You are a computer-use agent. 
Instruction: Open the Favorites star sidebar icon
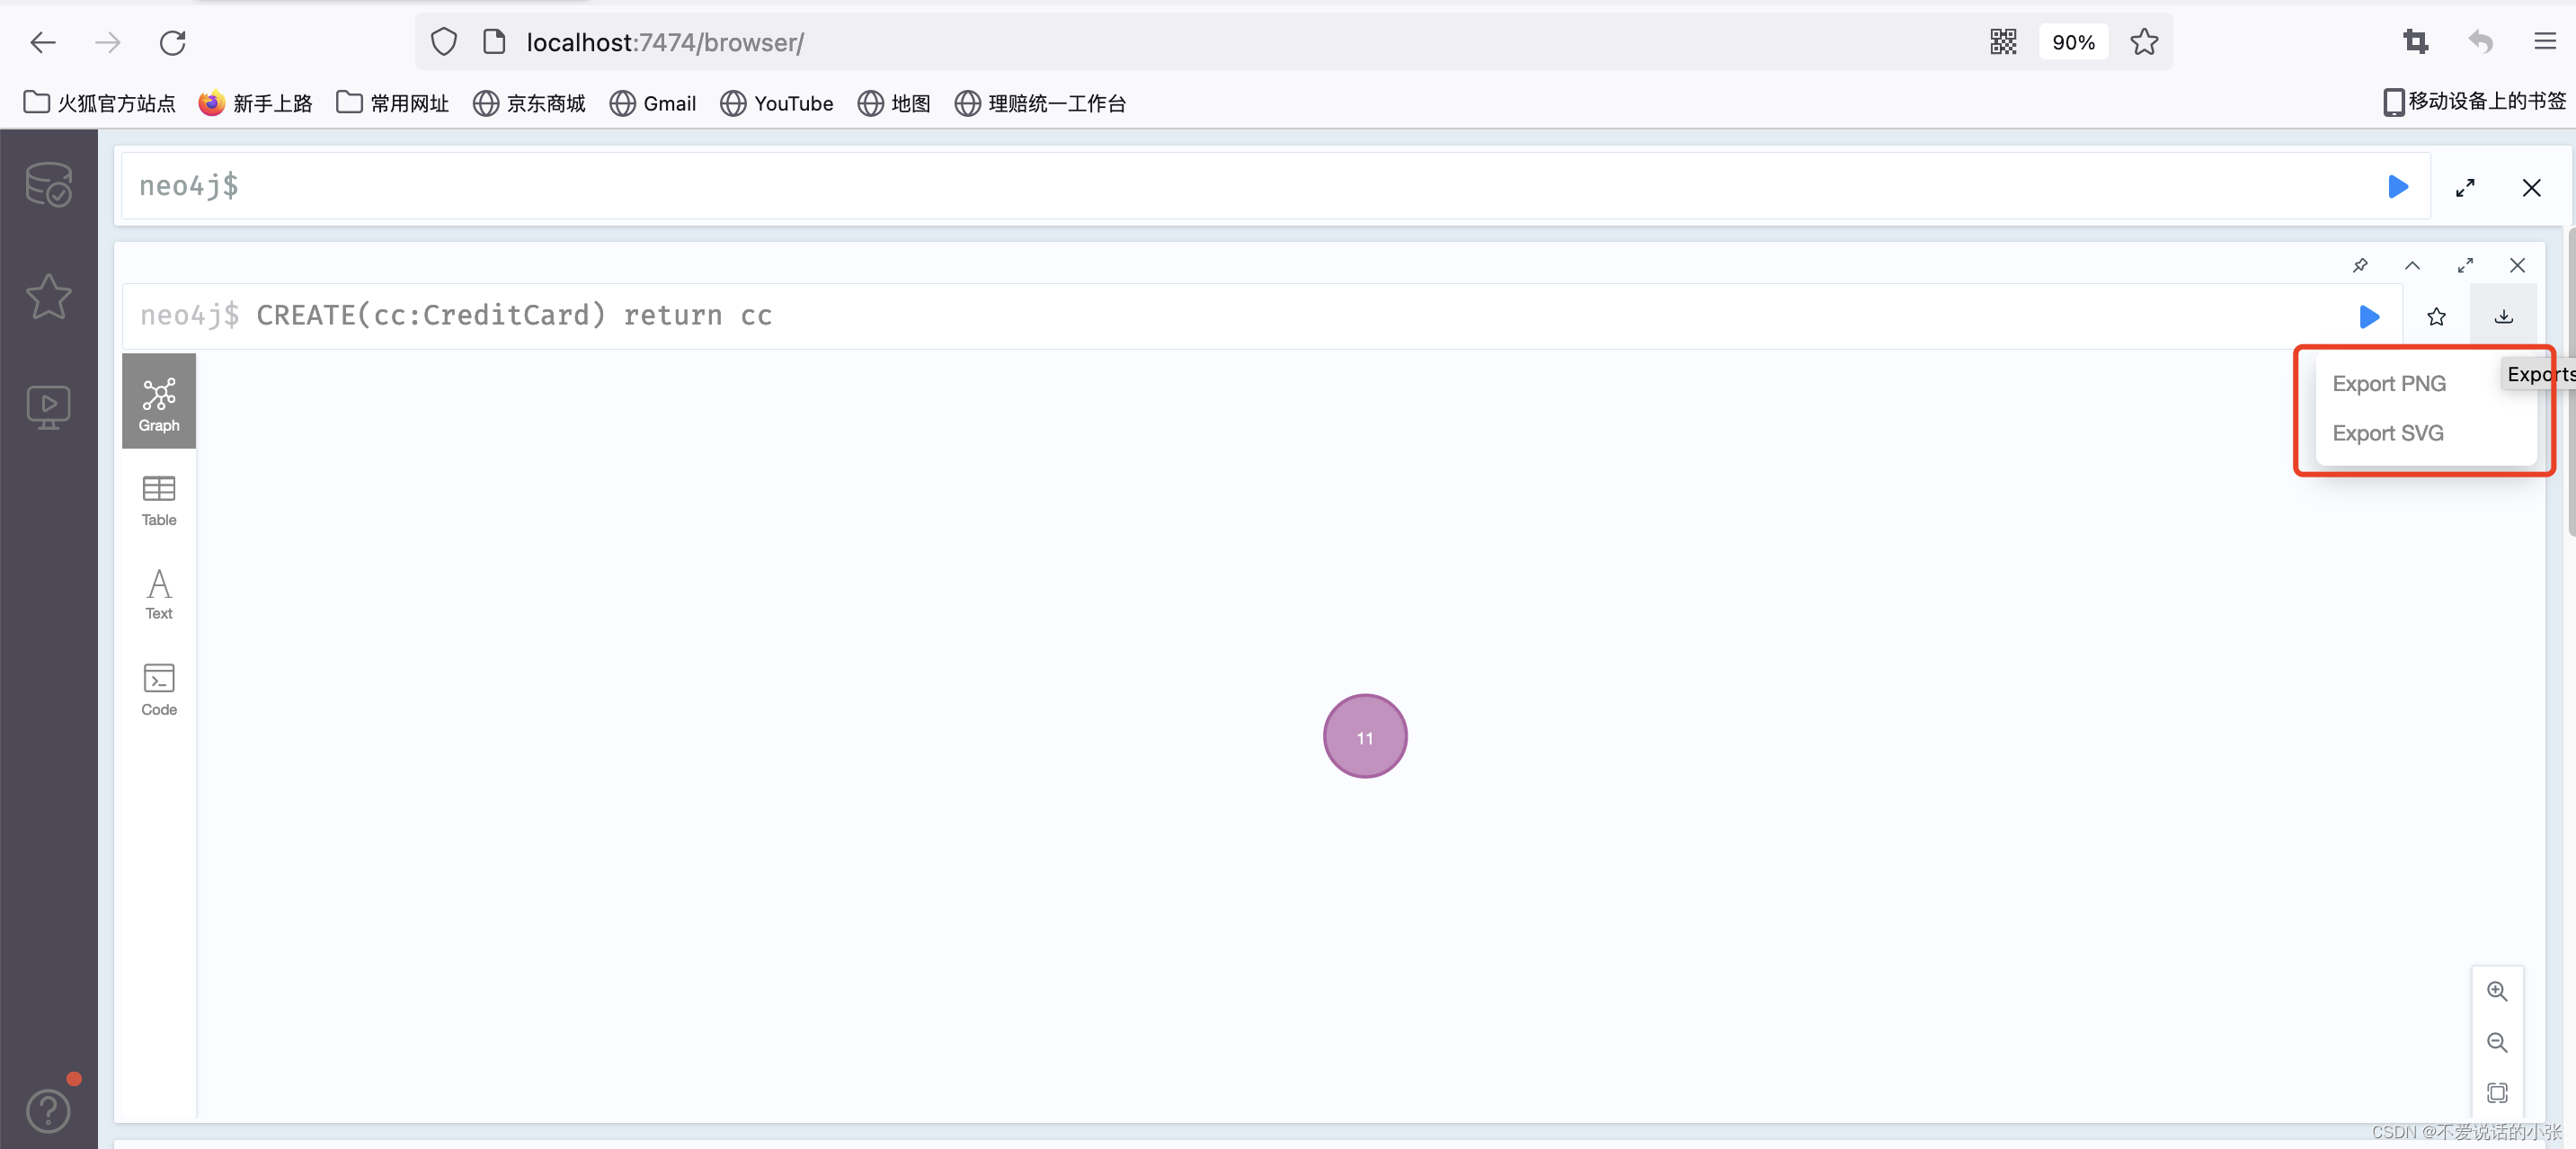[48, 296]
